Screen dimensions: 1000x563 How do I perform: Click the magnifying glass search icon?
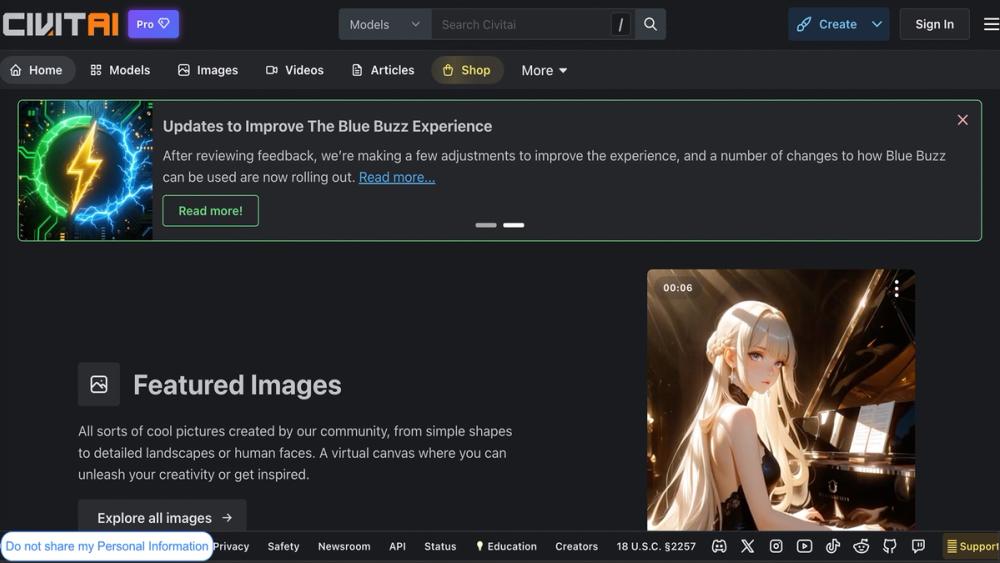pyautogui.click(x=650, y=24)
